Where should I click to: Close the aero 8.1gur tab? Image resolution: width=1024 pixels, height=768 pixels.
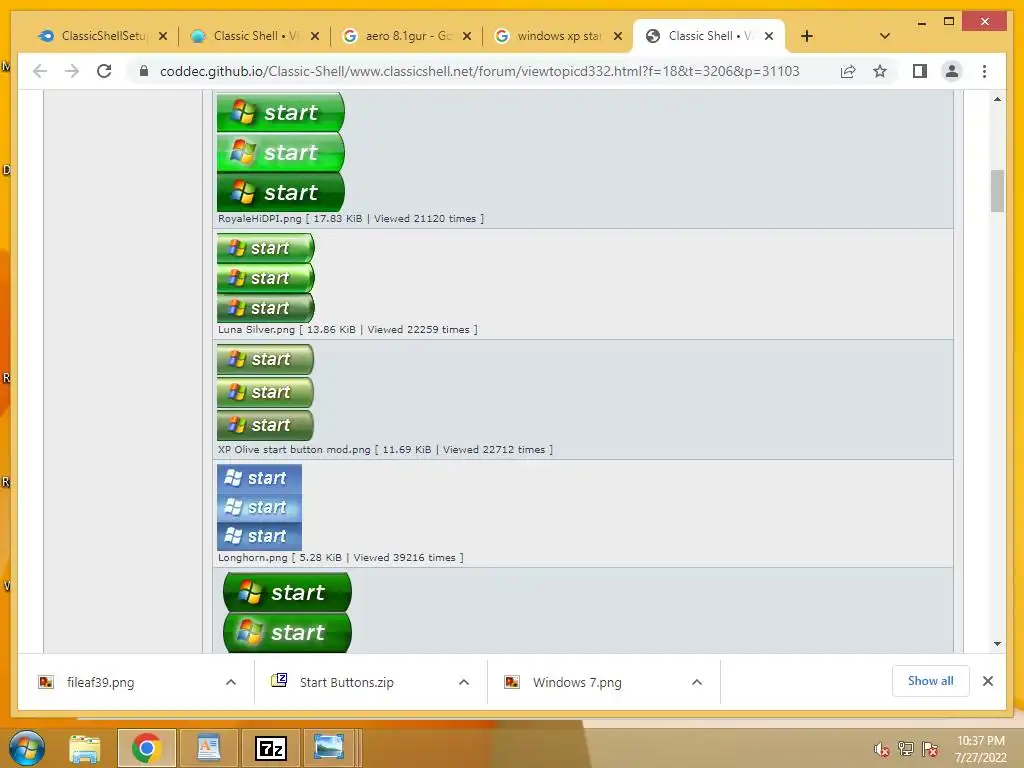[x=466, y=36]
